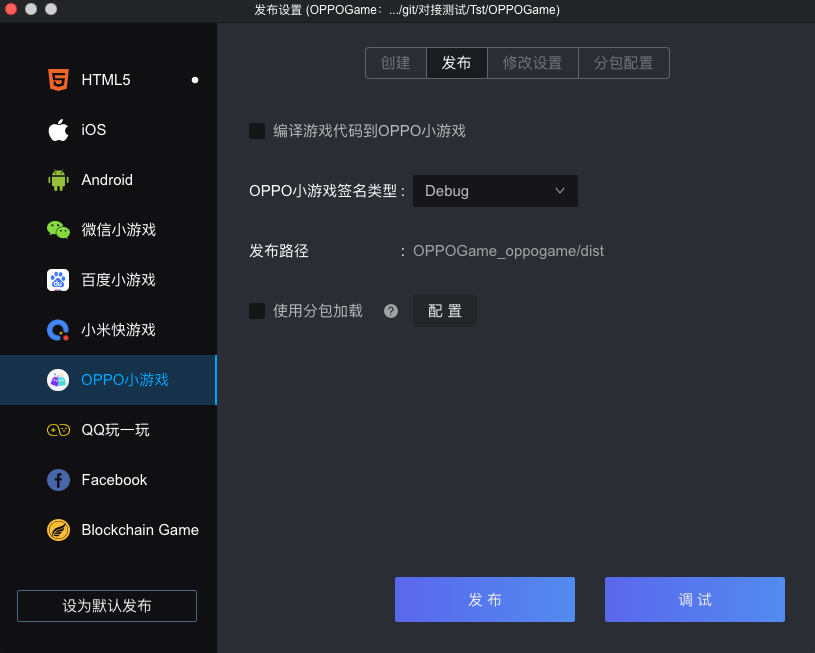
Task: Click 设为默认发布 button
Action: click(107, 606)
